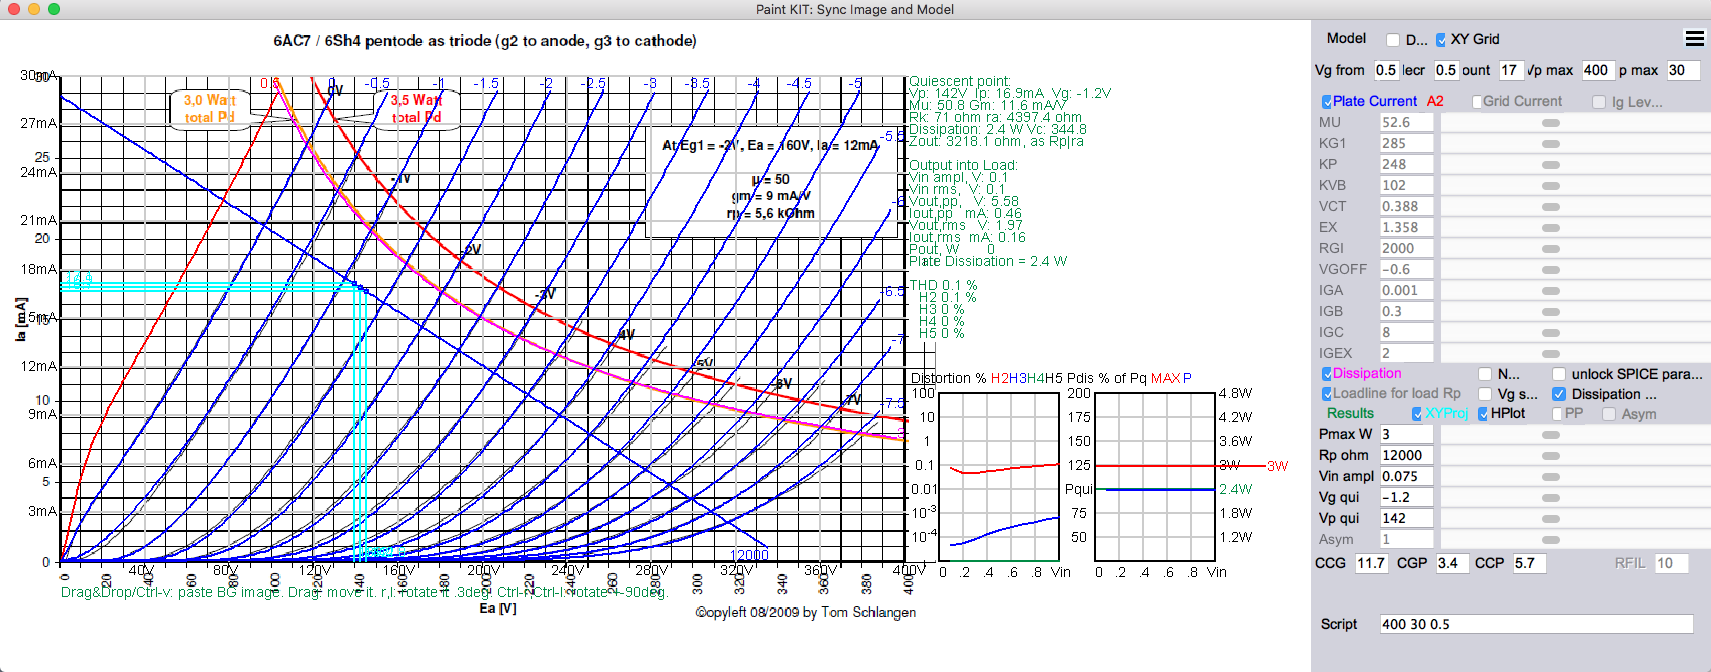The image size is (1711, 672).
Task: Click the MU value field 52.6
Action: click(1406, 122)
